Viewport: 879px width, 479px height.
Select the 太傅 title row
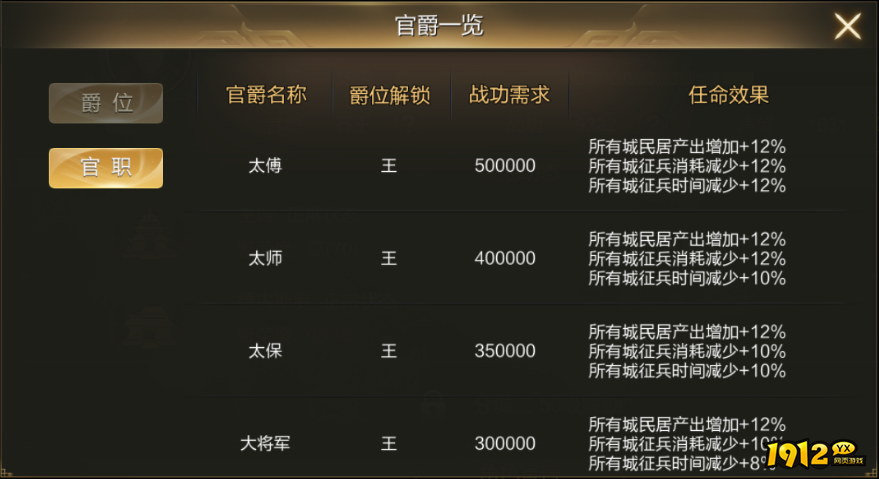(265, 166)
